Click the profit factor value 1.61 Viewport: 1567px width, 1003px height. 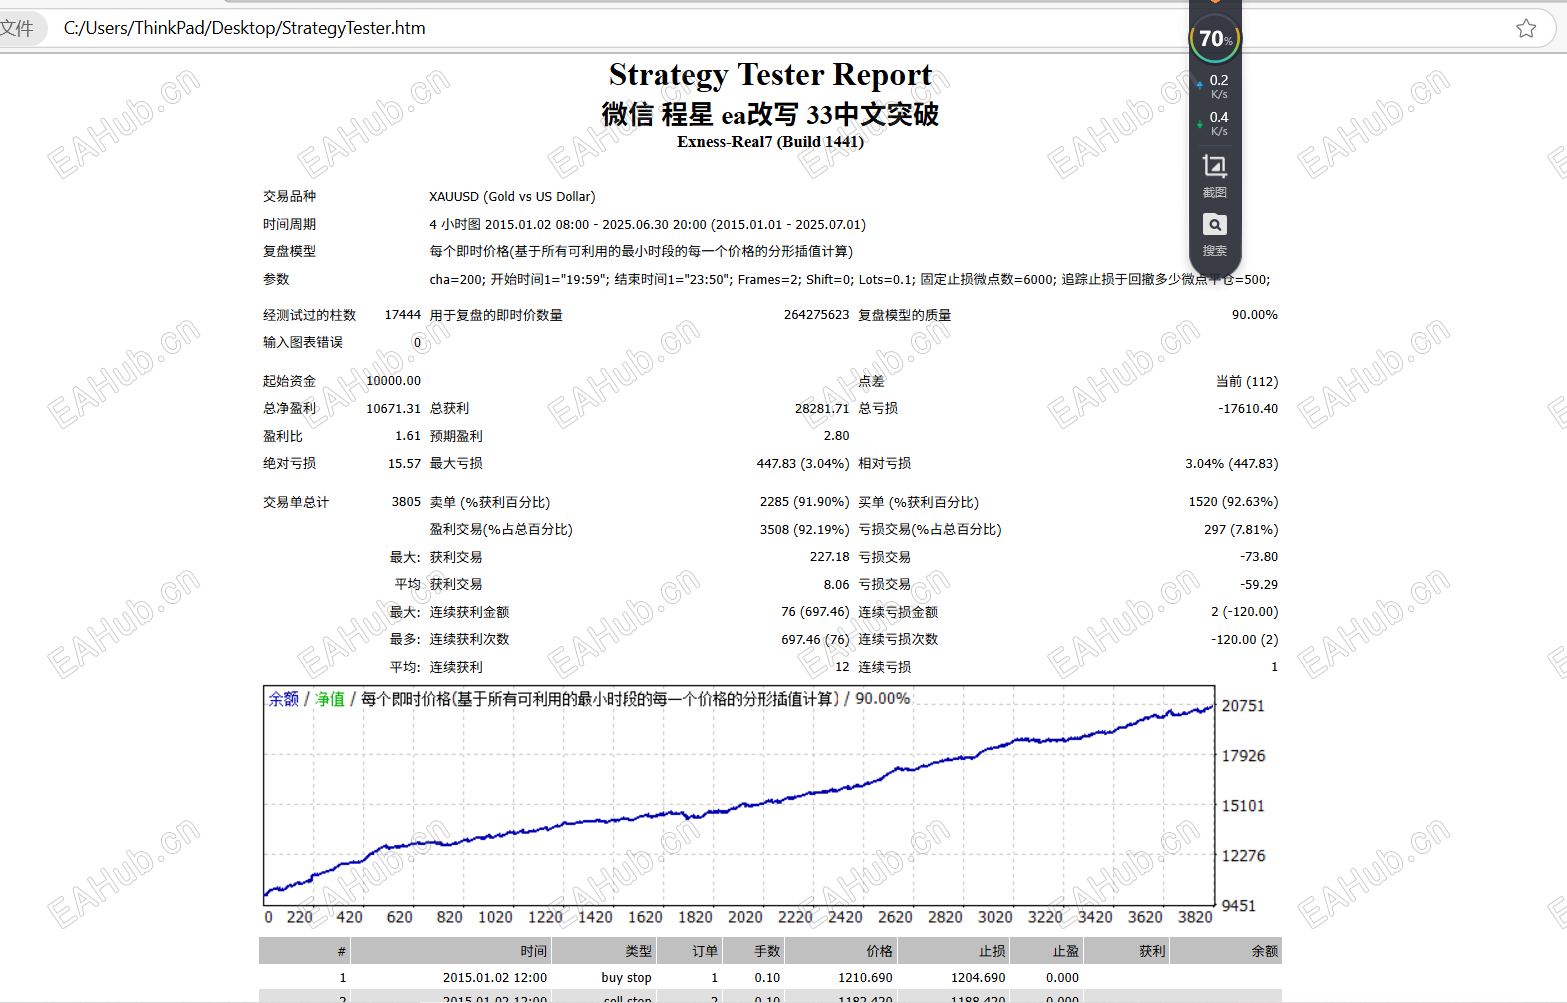pos(408,436)
